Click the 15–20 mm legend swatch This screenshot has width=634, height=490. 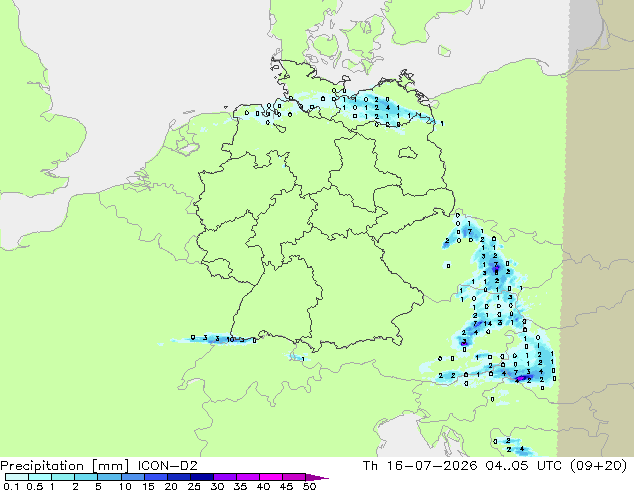[x=155, y=477]
